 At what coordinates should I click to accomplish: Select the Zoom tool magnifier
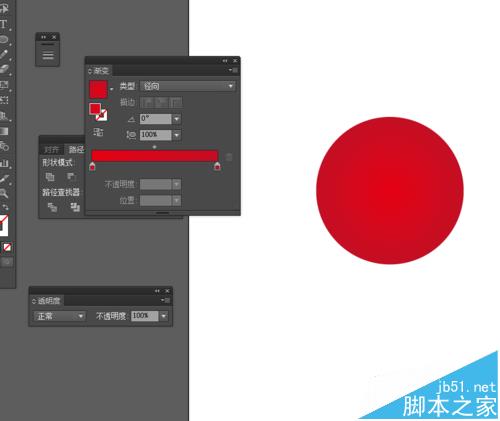[x=4, y=193]
